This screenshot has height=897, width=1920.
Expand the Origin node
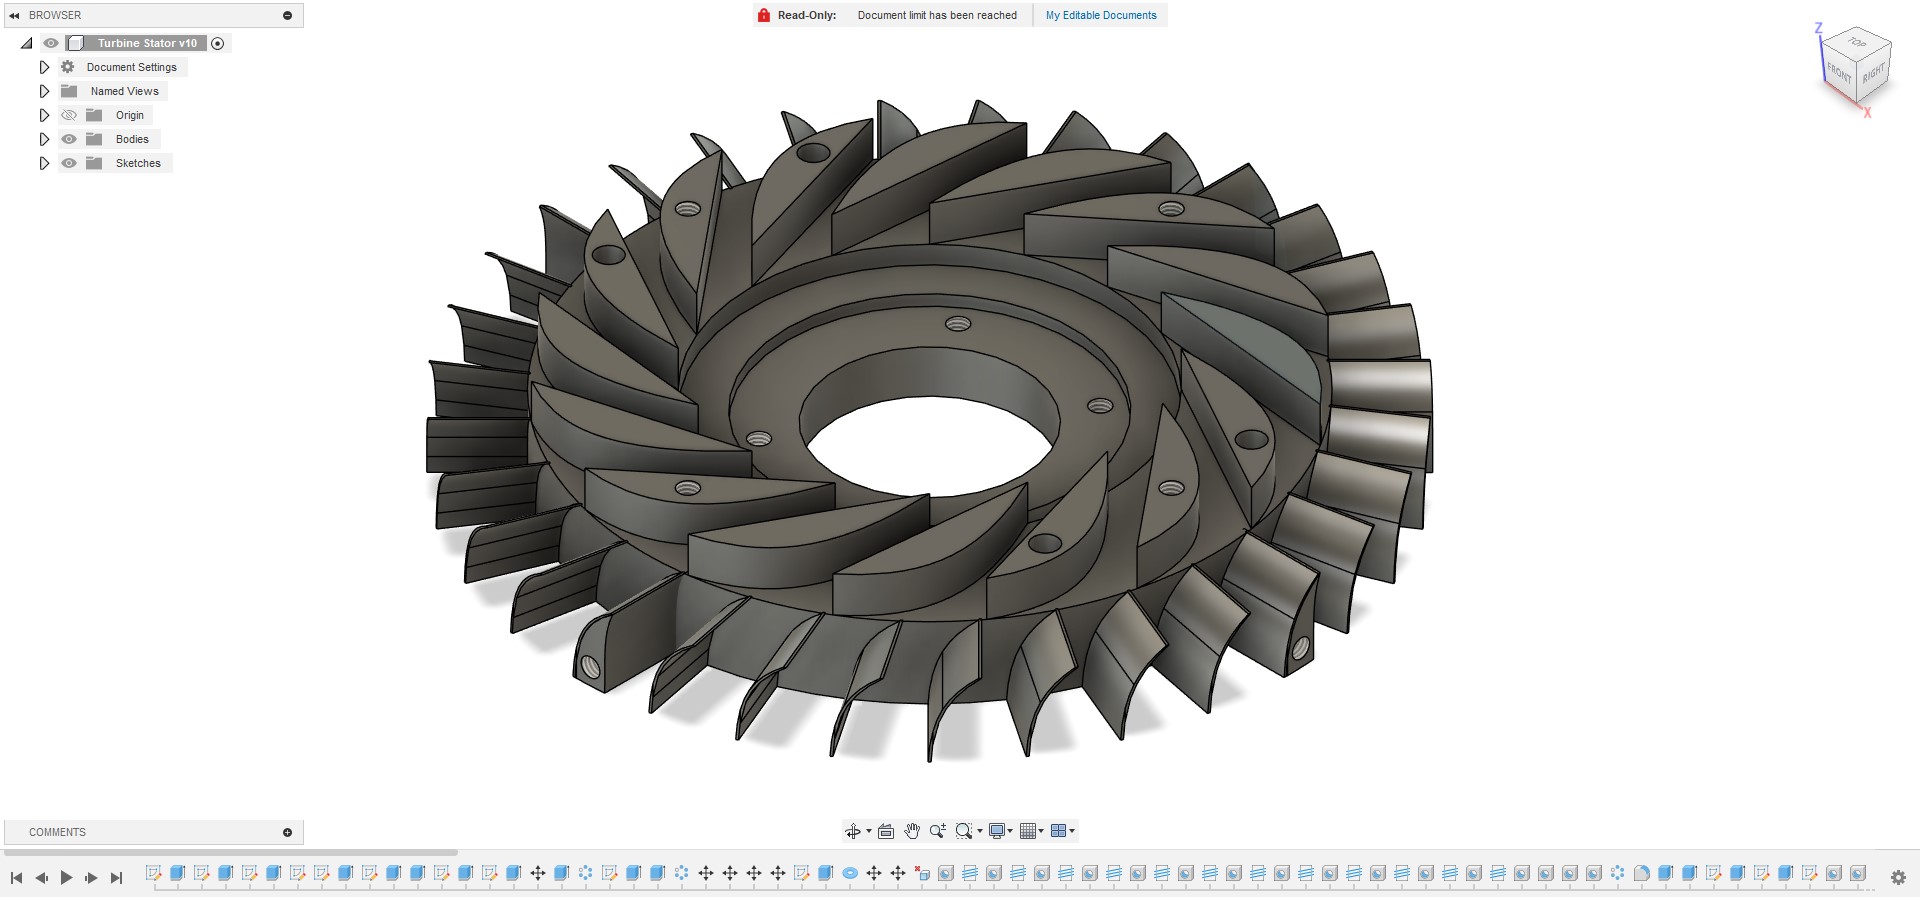tap(44, 115)
